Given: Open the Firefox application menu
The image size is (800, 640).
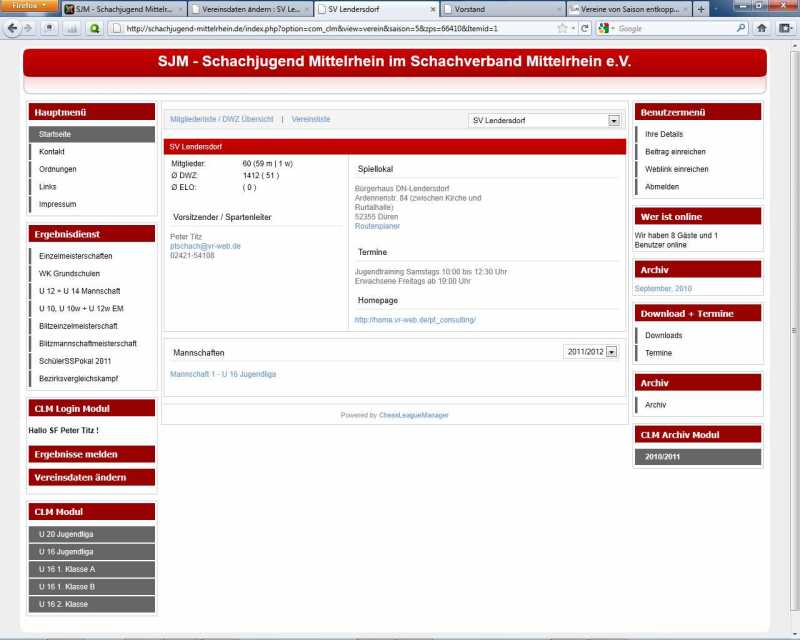Looking at the screenshot, I should 28,6.
